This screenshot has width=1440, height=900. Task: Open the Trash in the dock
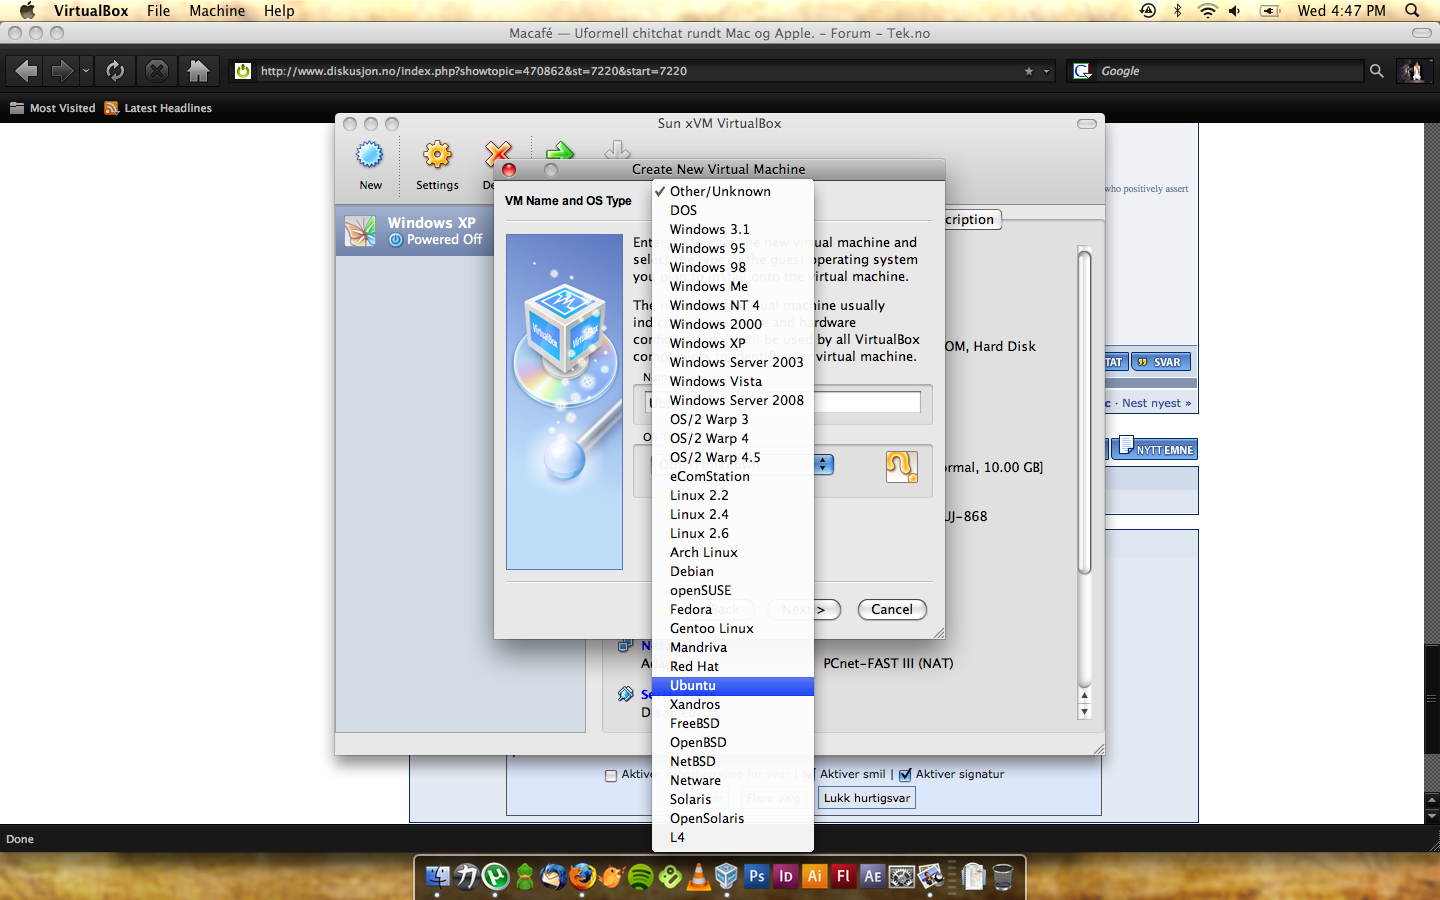coord(1003,877)
